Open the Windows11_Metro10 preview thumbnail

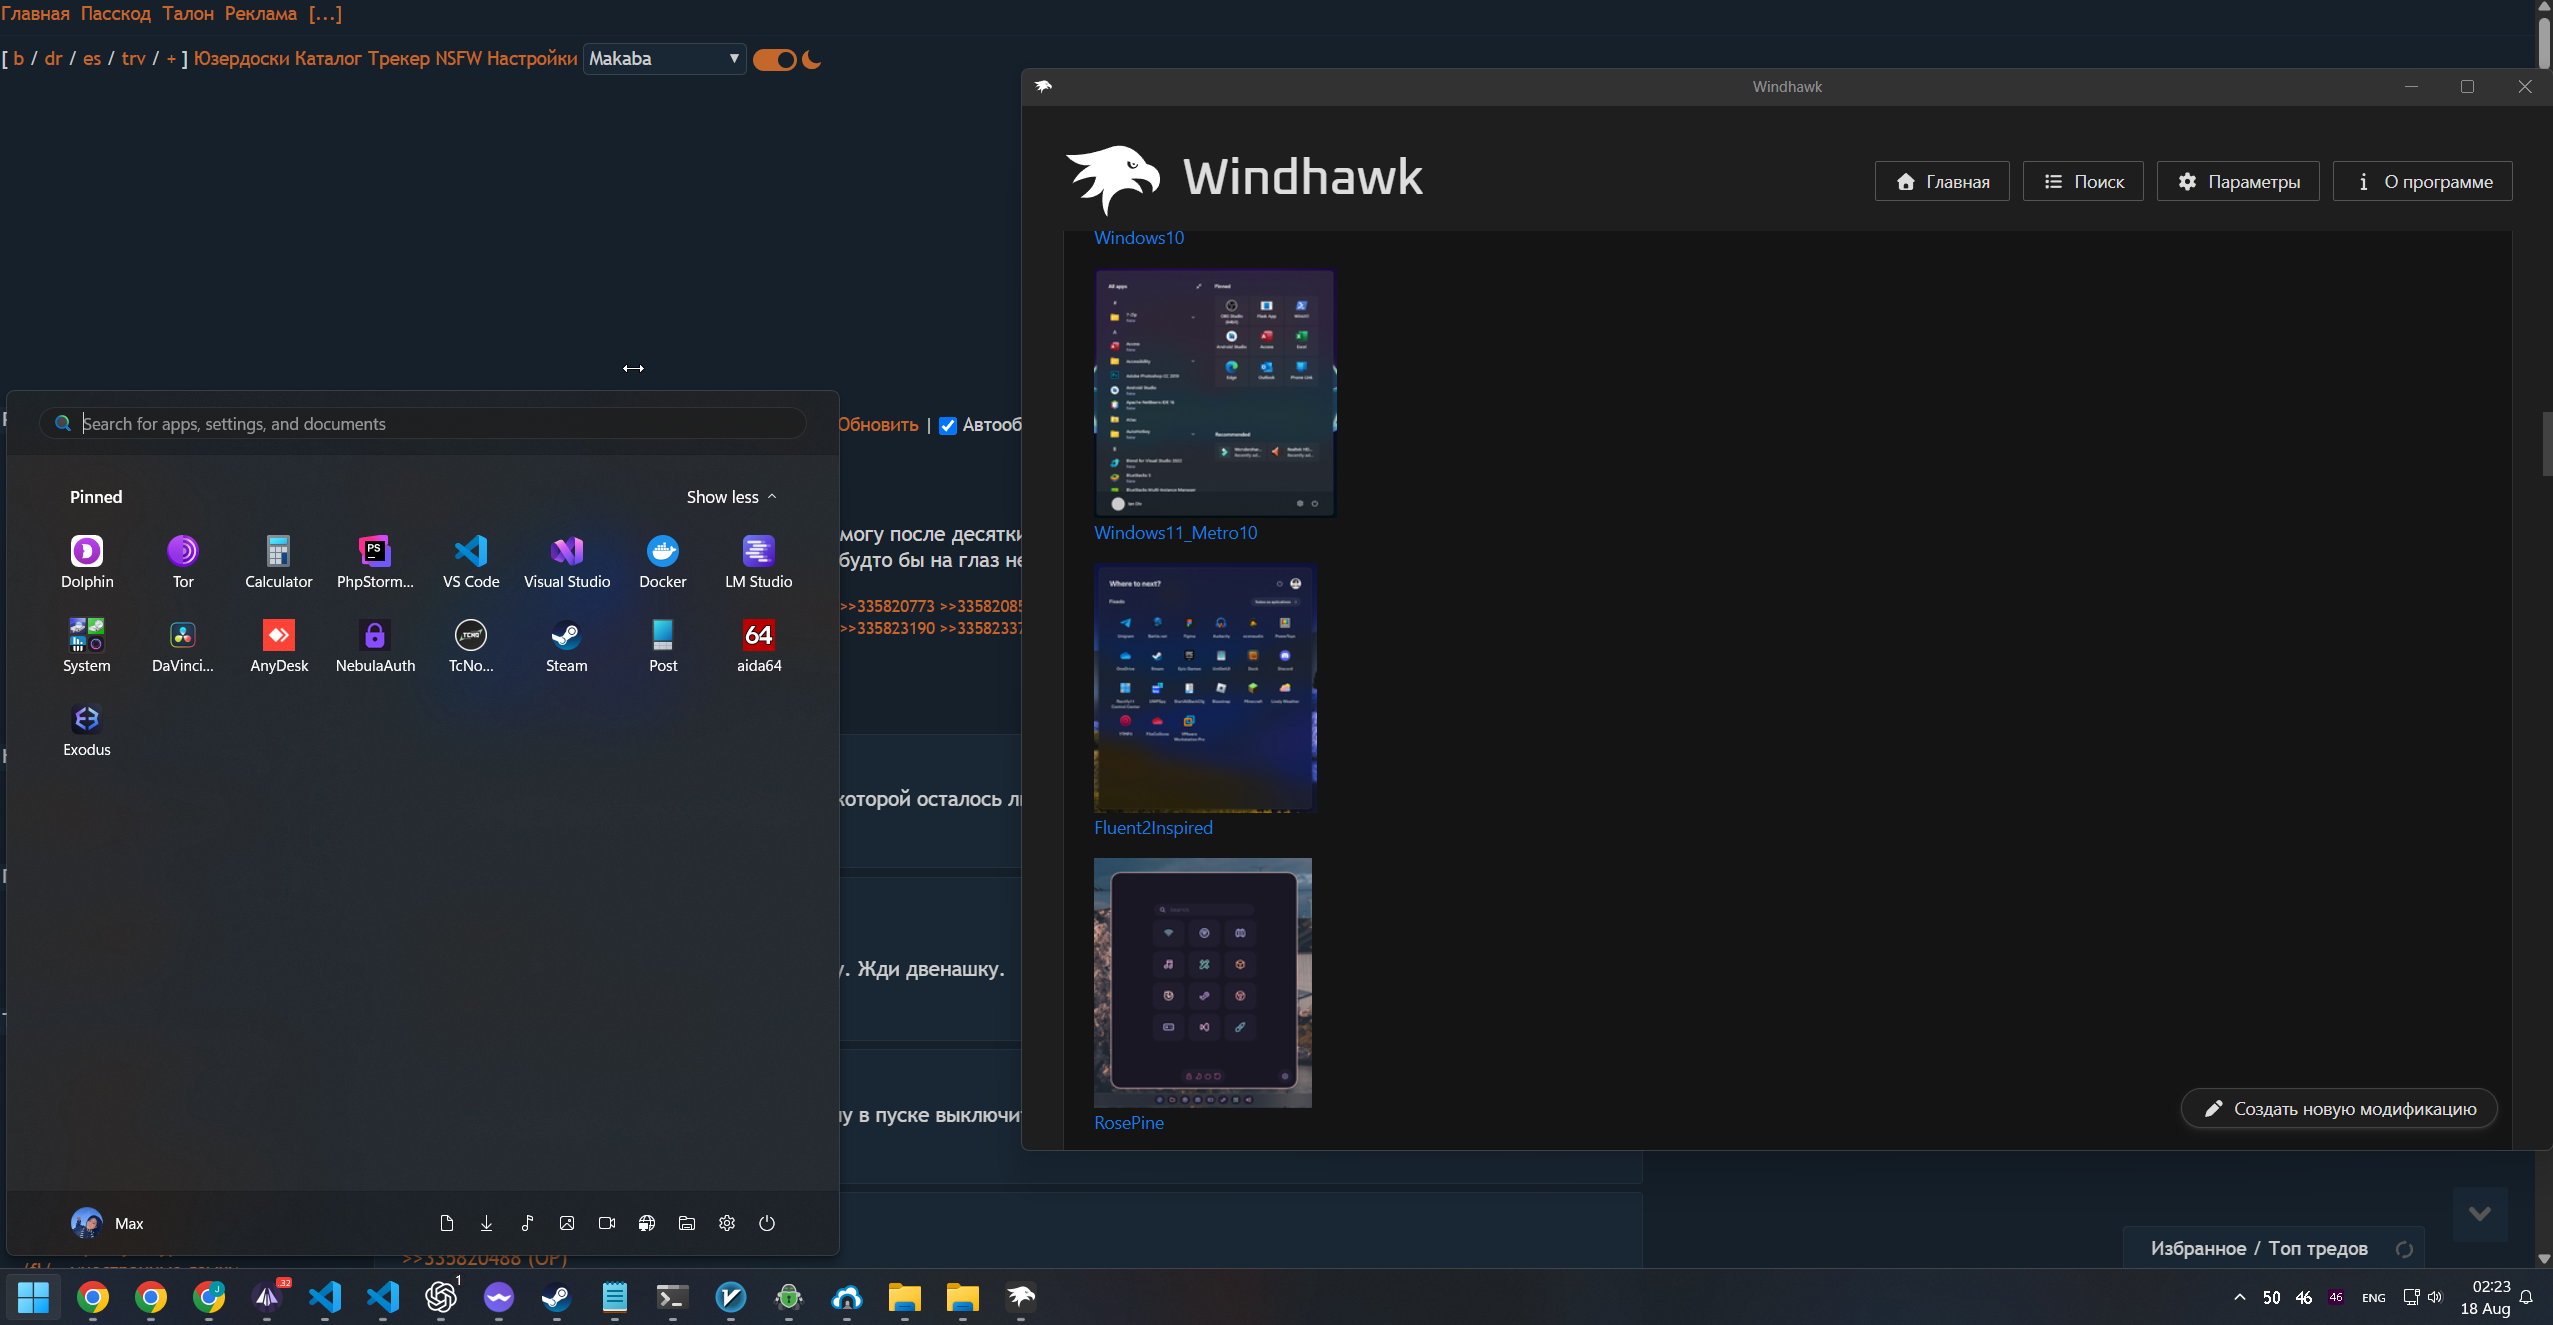(x=1215, y=393)
